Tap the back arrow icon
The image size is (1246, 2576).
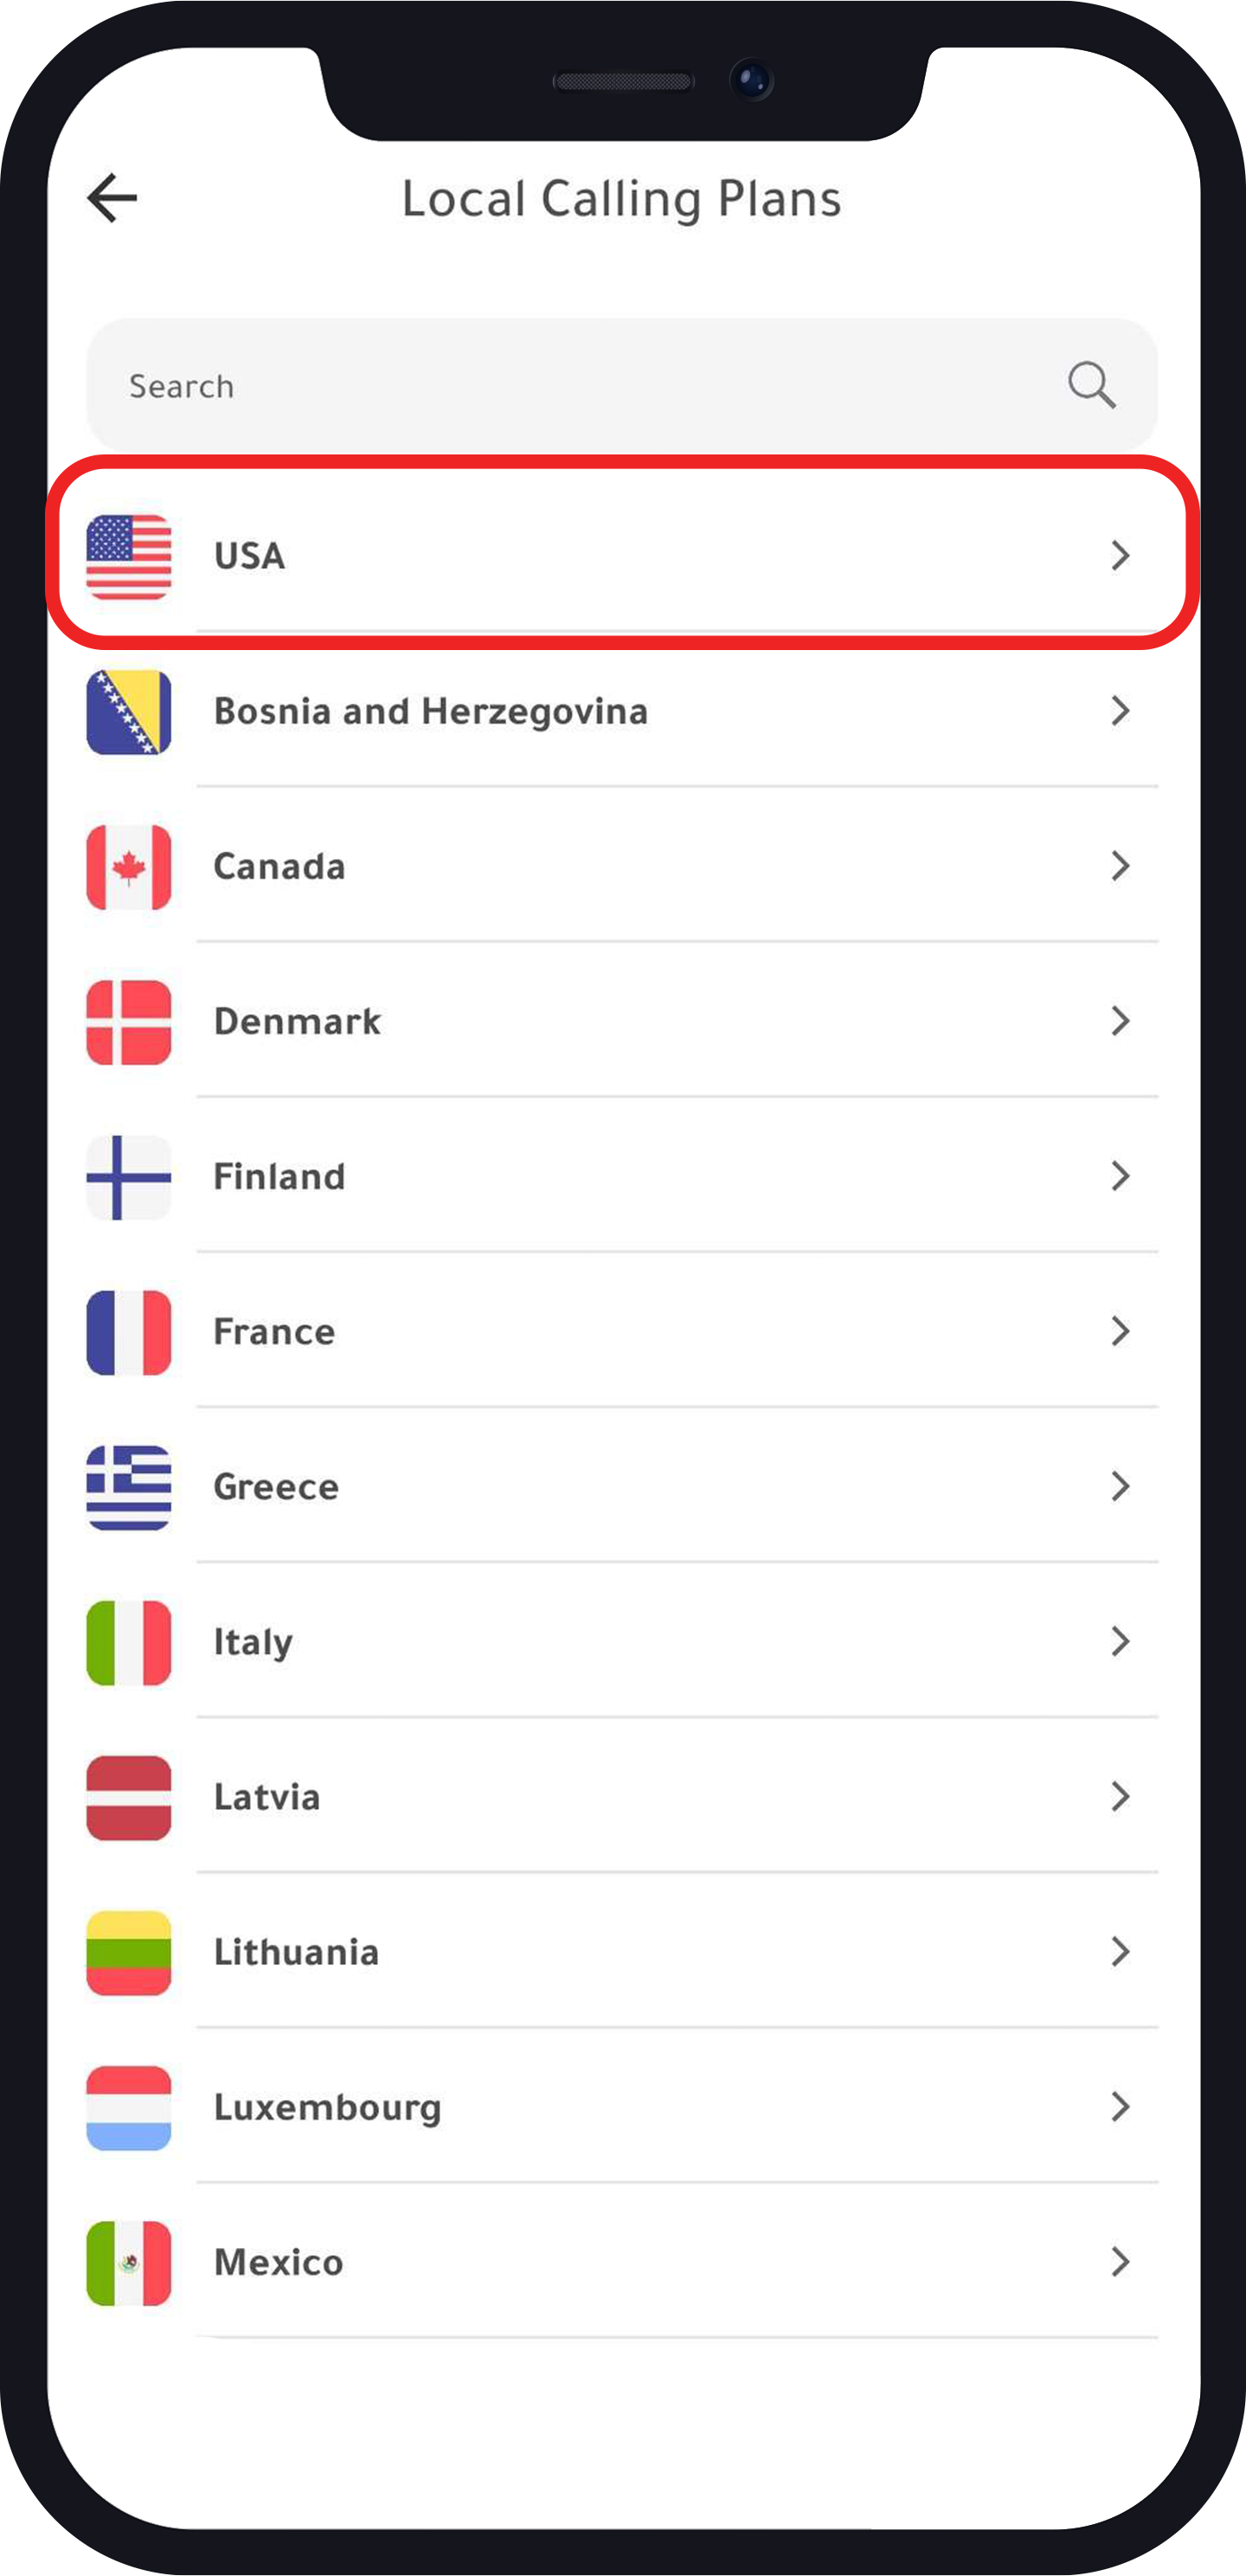tap(112, 197)
